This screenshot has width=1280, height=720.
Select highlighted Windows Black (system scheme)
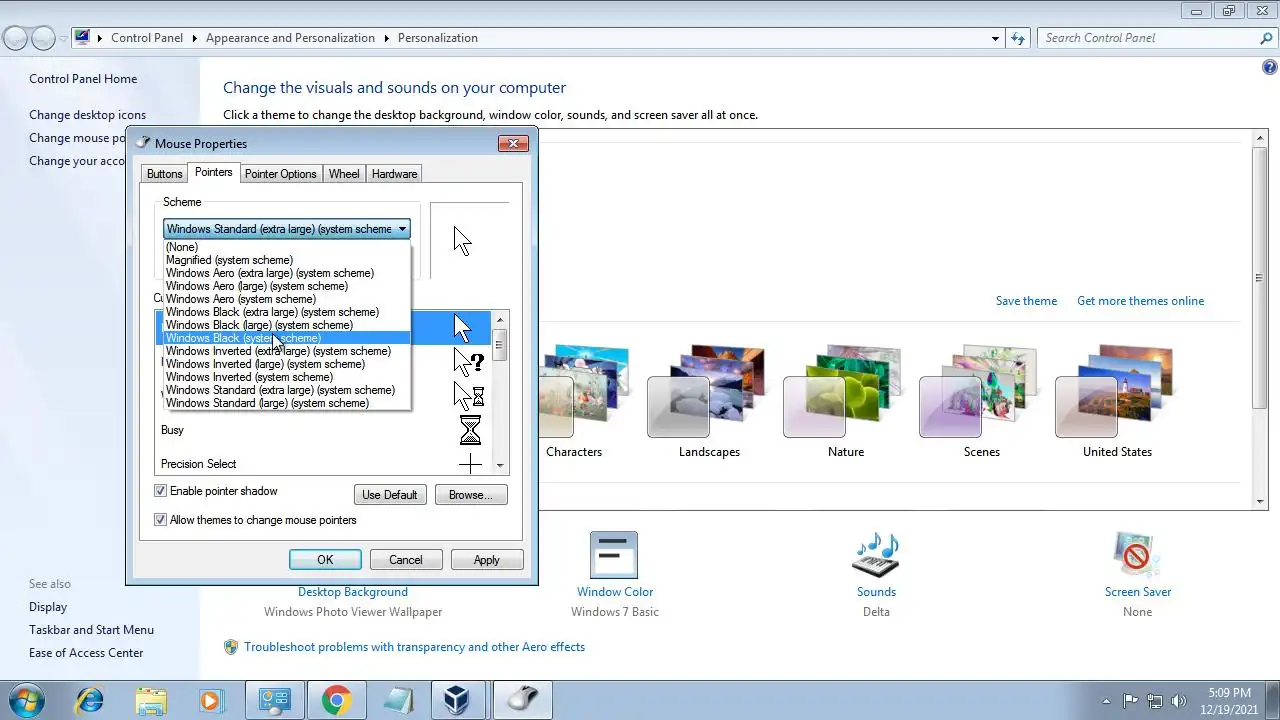coord(287,338)
